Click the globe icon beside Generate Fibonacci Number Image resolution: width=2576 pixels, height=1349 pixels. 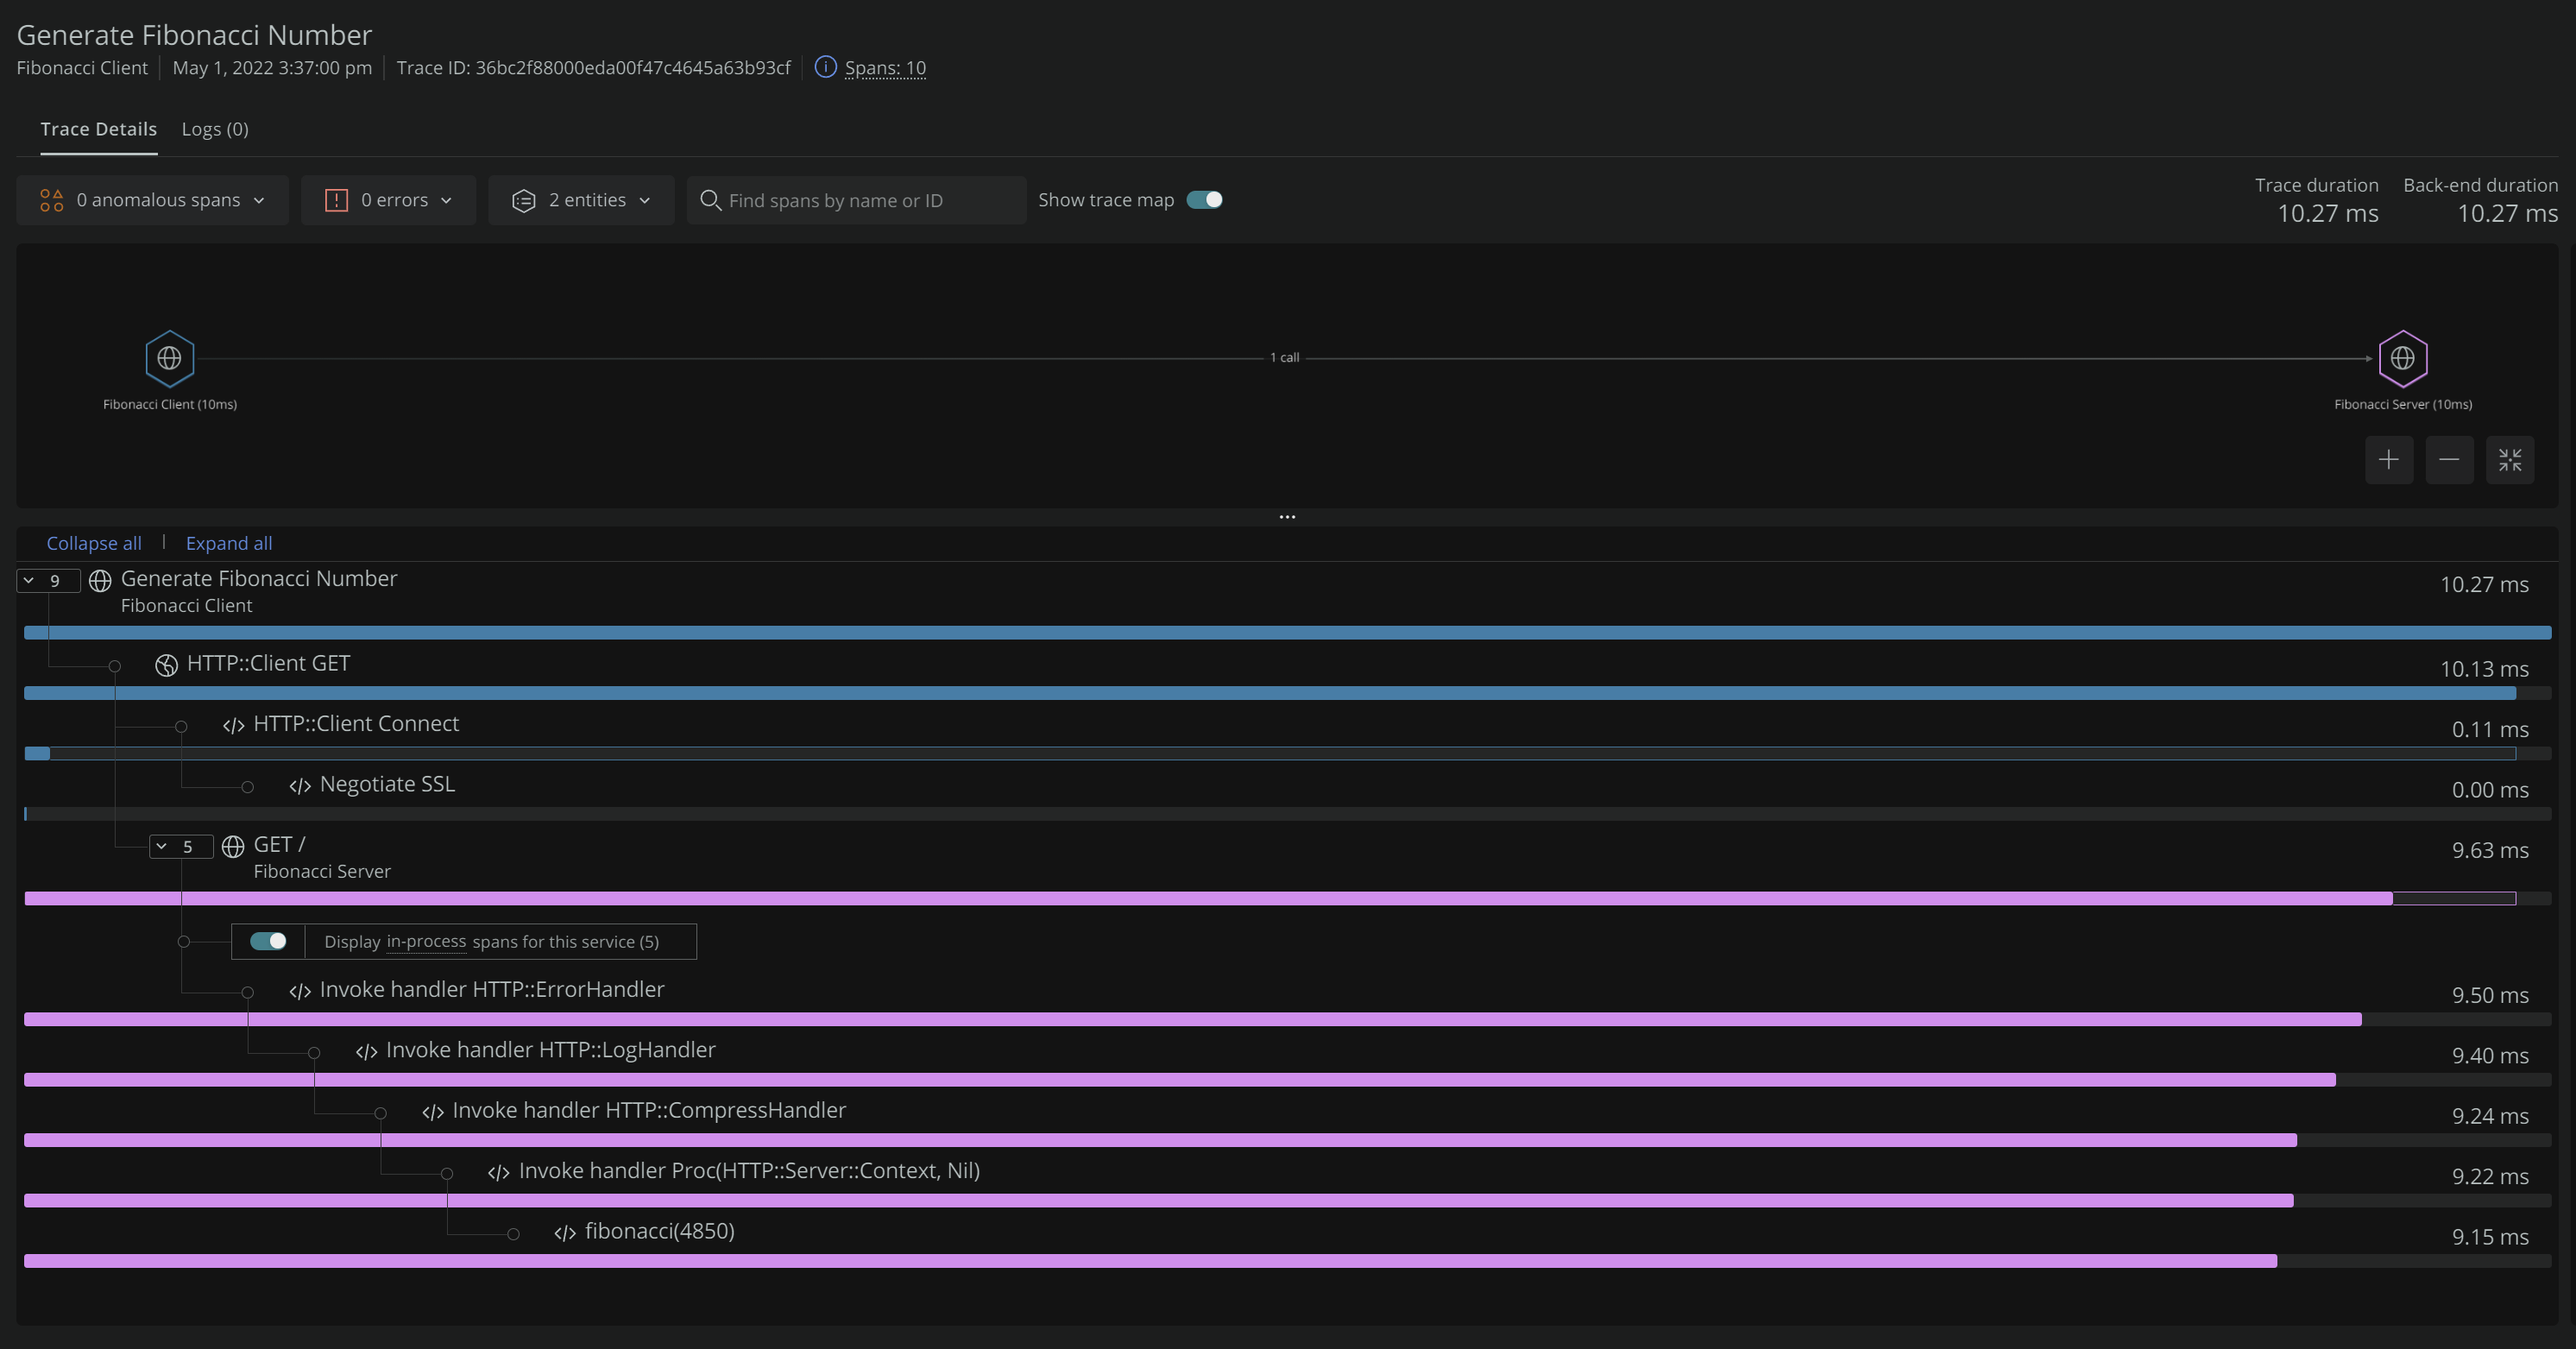tap(100, 580)
